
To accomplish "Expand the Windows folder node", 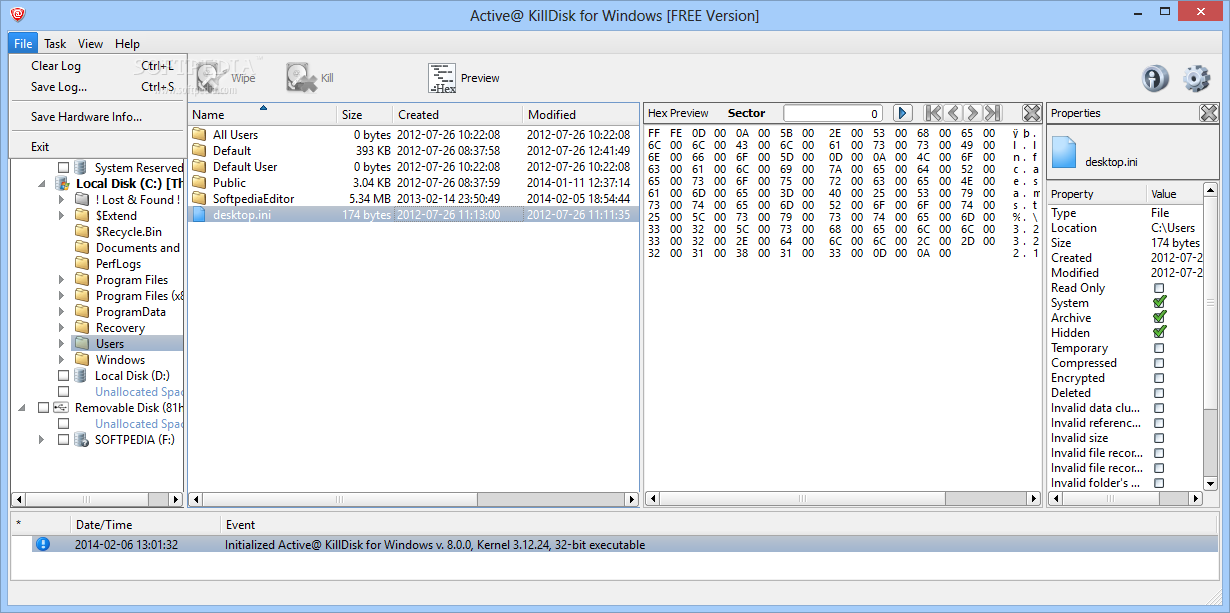I will point(61,359).
